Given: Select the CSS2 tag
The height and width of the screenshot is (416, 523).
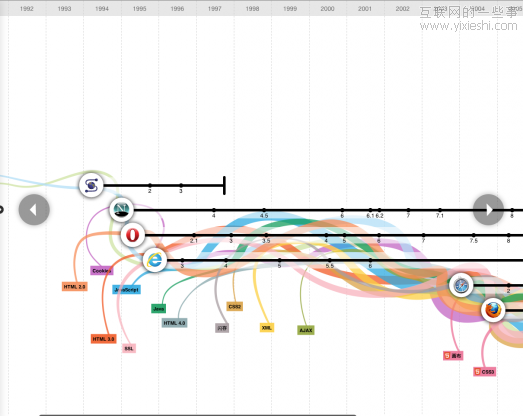Looking at the screenshot, I should (234, 307).
